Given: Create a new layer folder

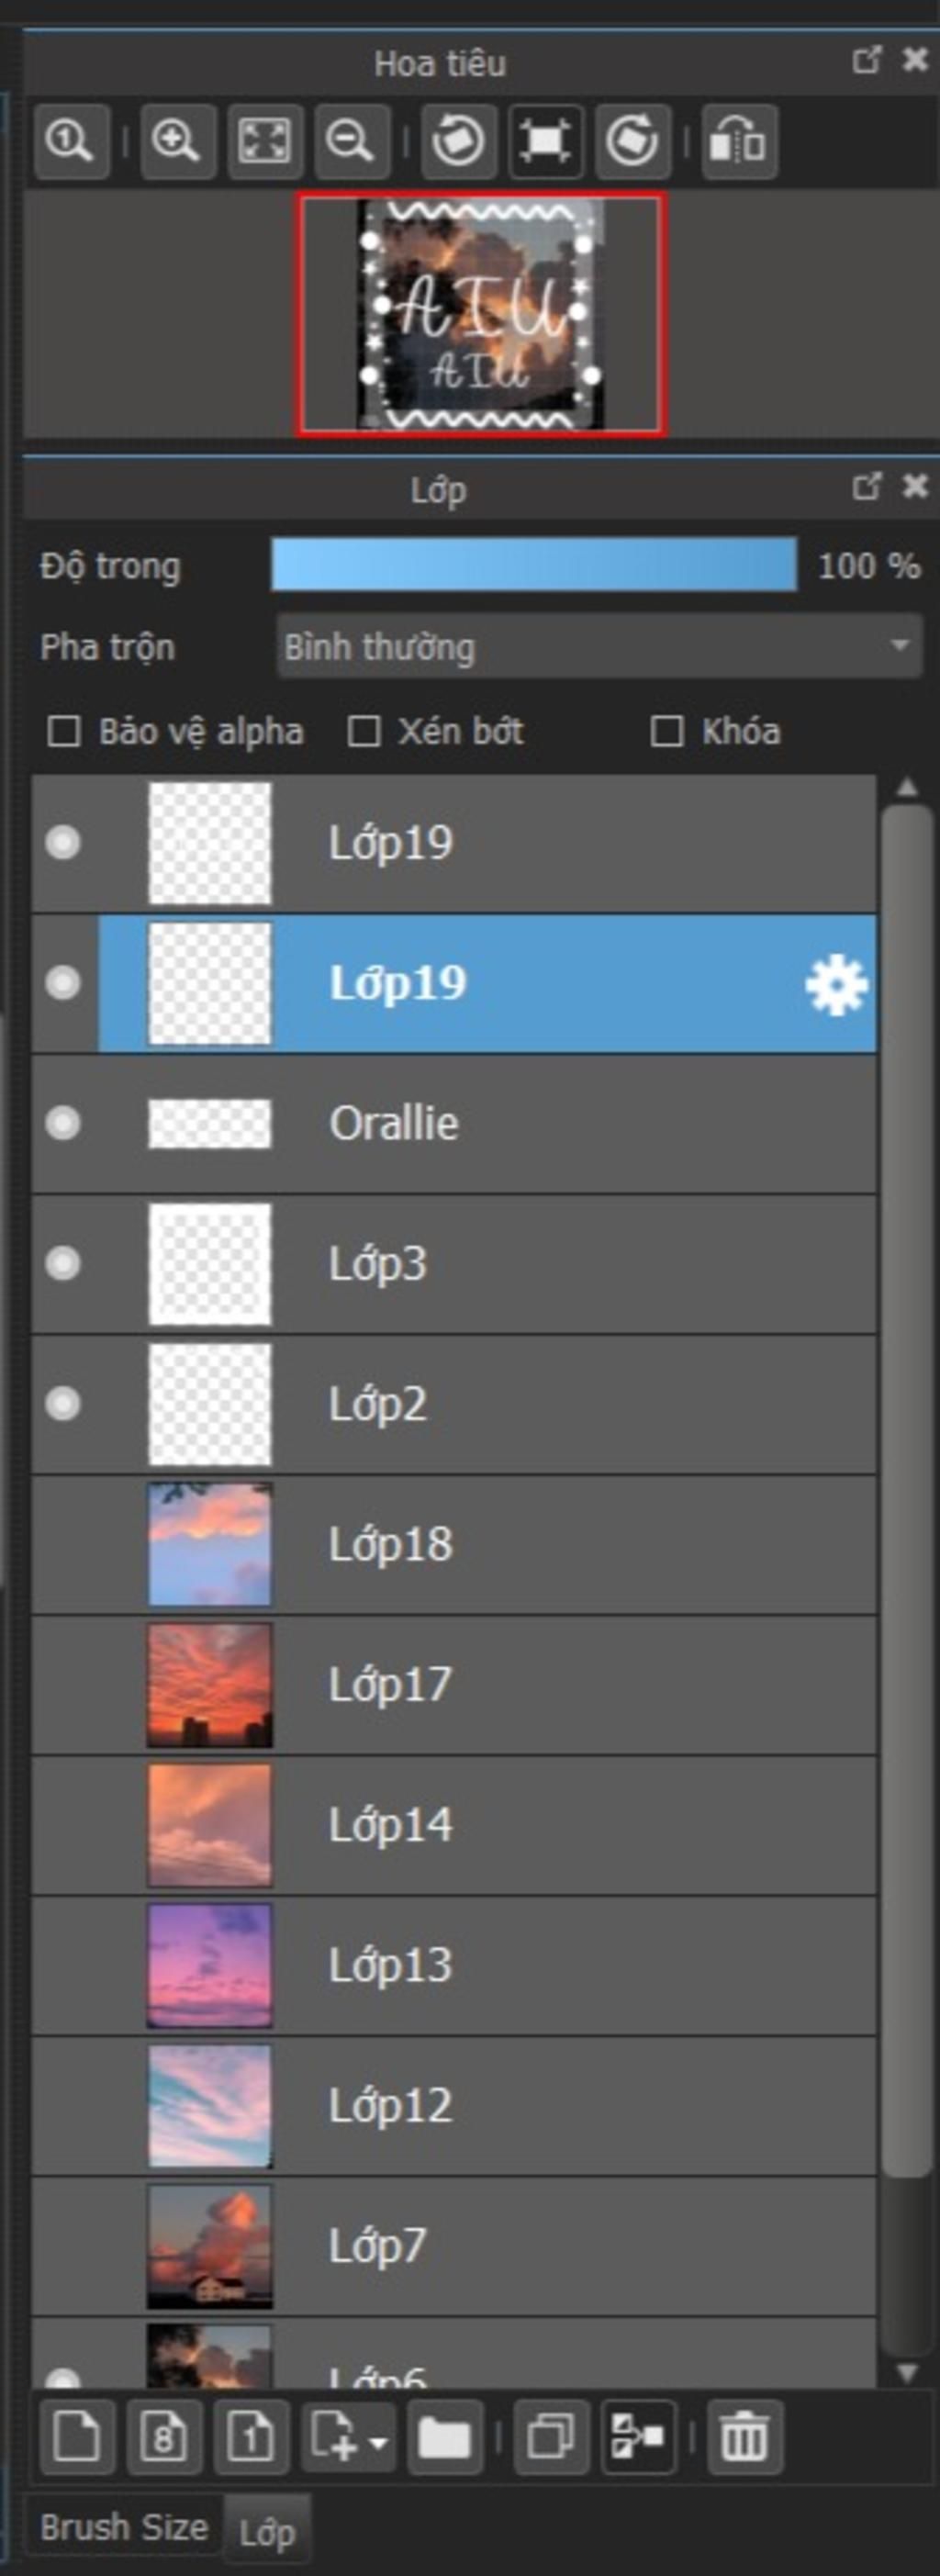Looking at the screenshot, I should (x=445, y=2435).
